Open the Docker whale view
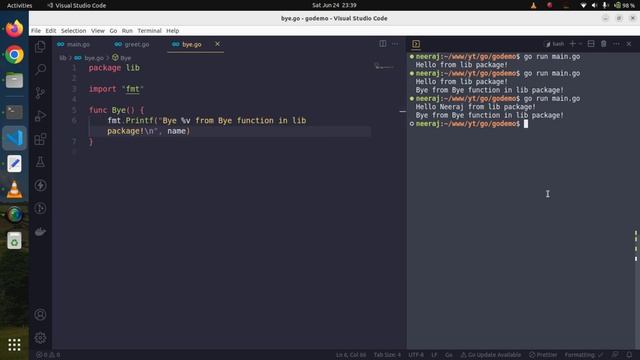The image size is (640, 360). [x=40, y=232]
